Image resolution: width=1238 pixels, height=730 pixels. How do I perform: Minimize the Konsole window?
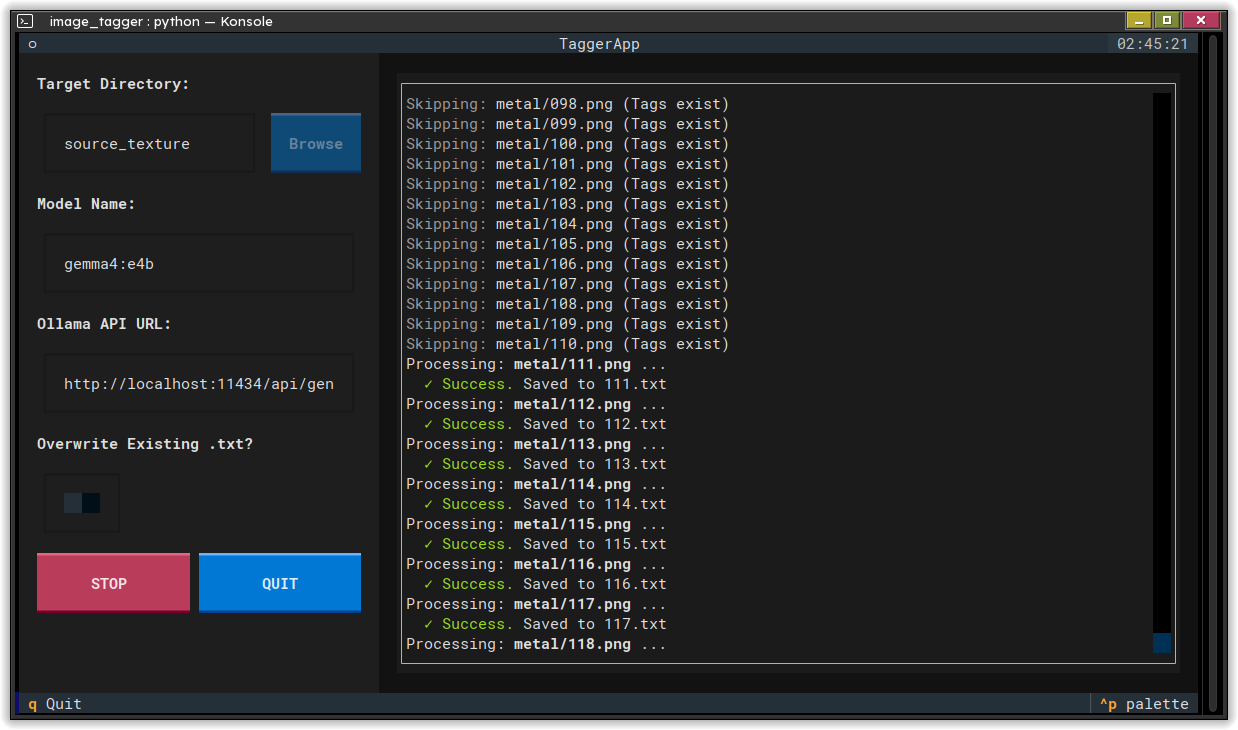pyautogui.click(x=1139, y=20)
